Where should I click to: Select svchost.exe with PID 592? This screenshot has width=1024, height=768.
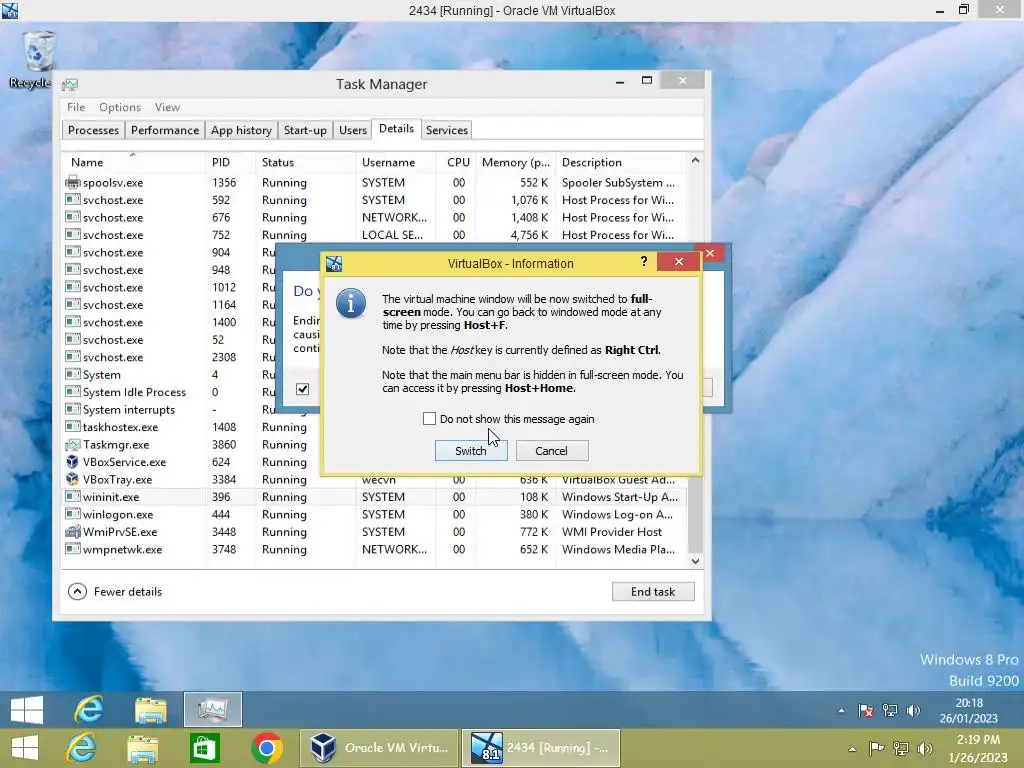[374, 200]
